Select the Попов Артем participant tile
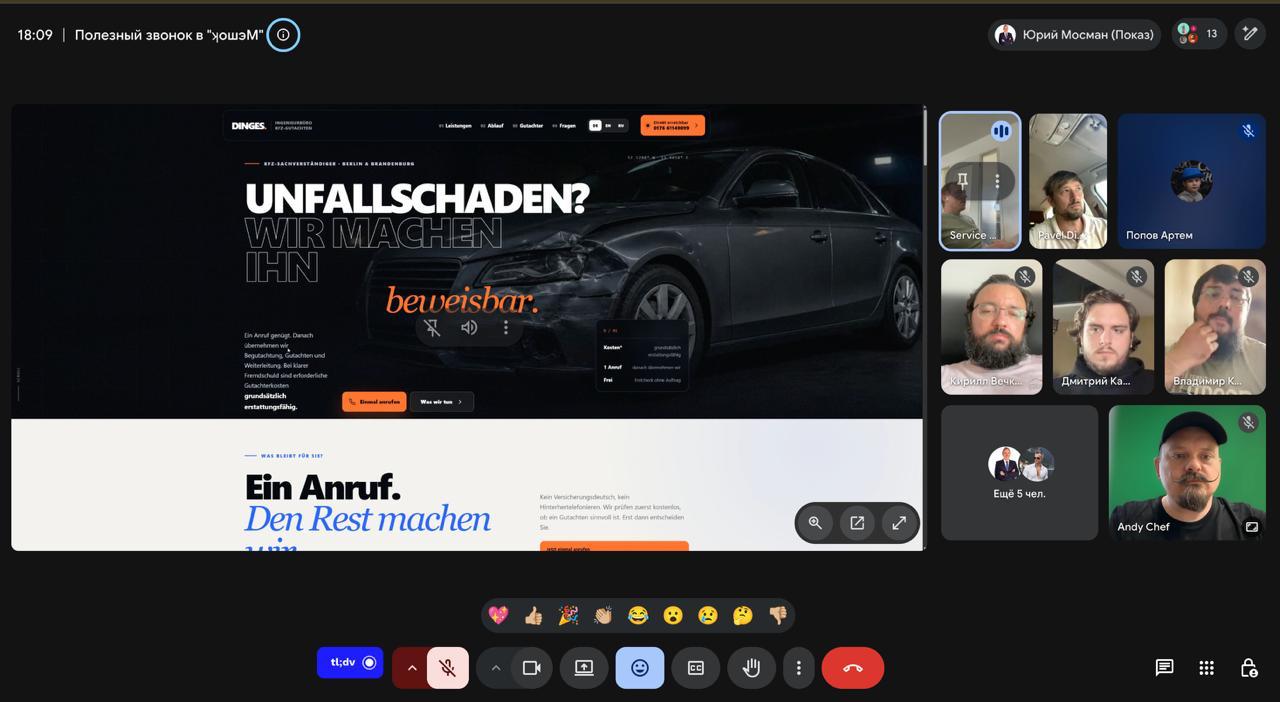The width and height of the screenshot is (1280, 702). coord(1191,181)
